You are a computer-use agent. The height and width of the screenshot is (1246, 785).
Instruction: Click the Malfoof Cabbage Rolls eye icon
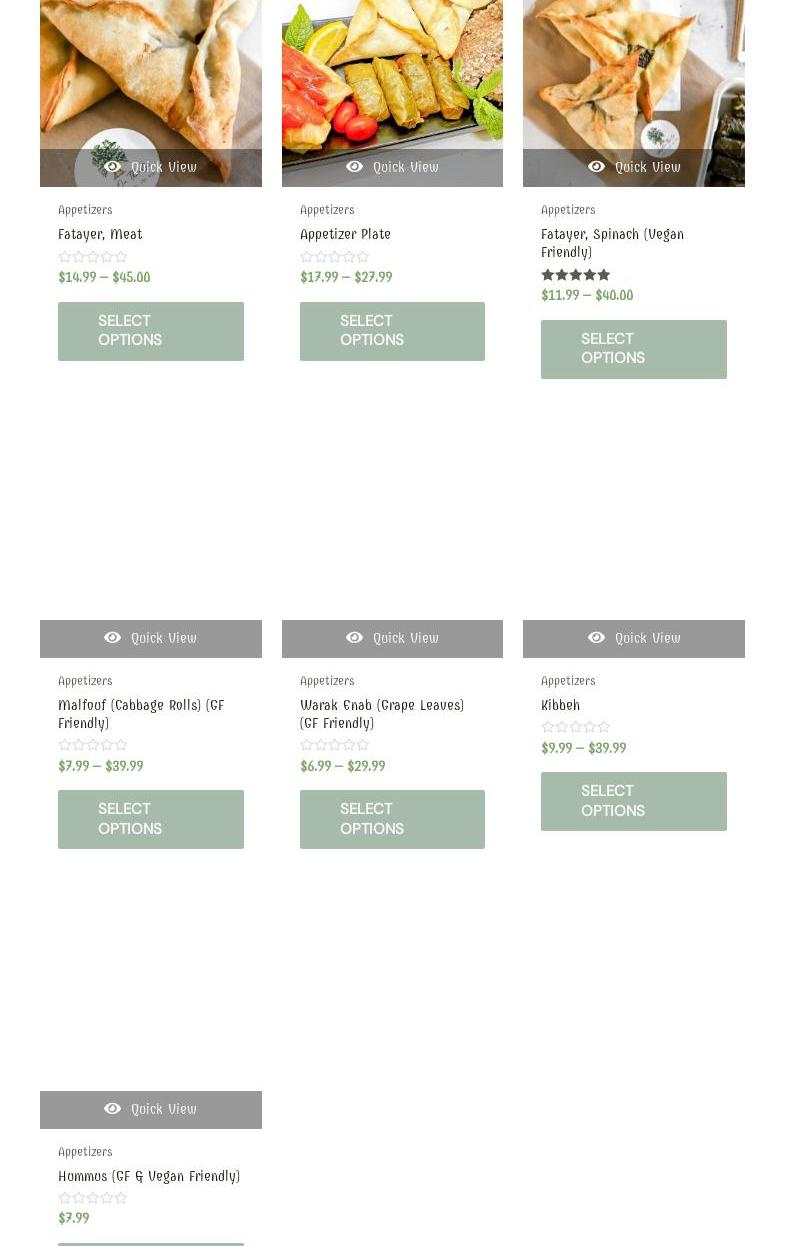pyautogui.click(x=113, y=638)
